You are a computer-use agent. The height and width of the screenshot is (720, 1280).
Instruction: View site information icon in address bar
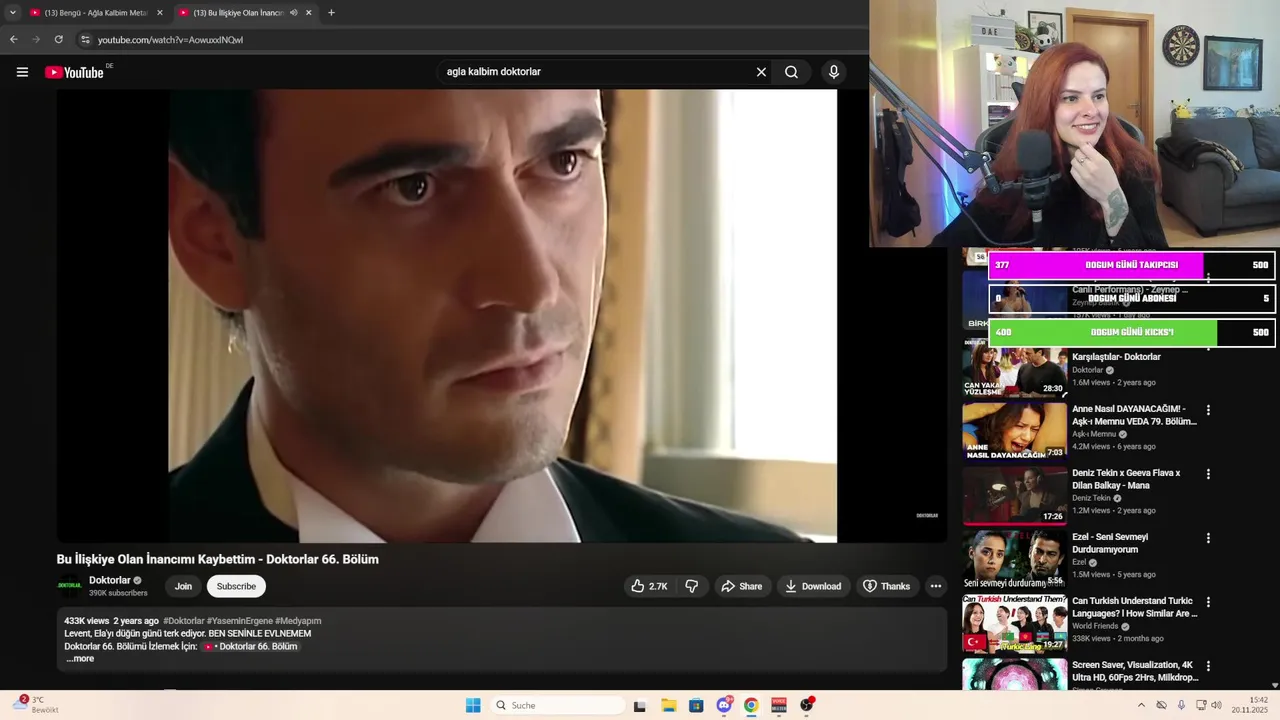pyautogui.click(x=85, y=40)
